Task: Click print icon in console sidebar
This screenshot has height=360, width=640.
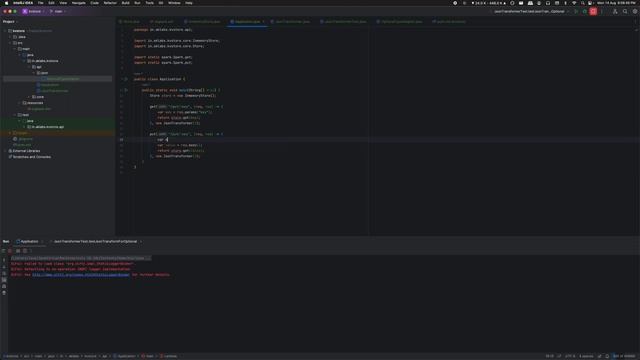Action: 4,287
